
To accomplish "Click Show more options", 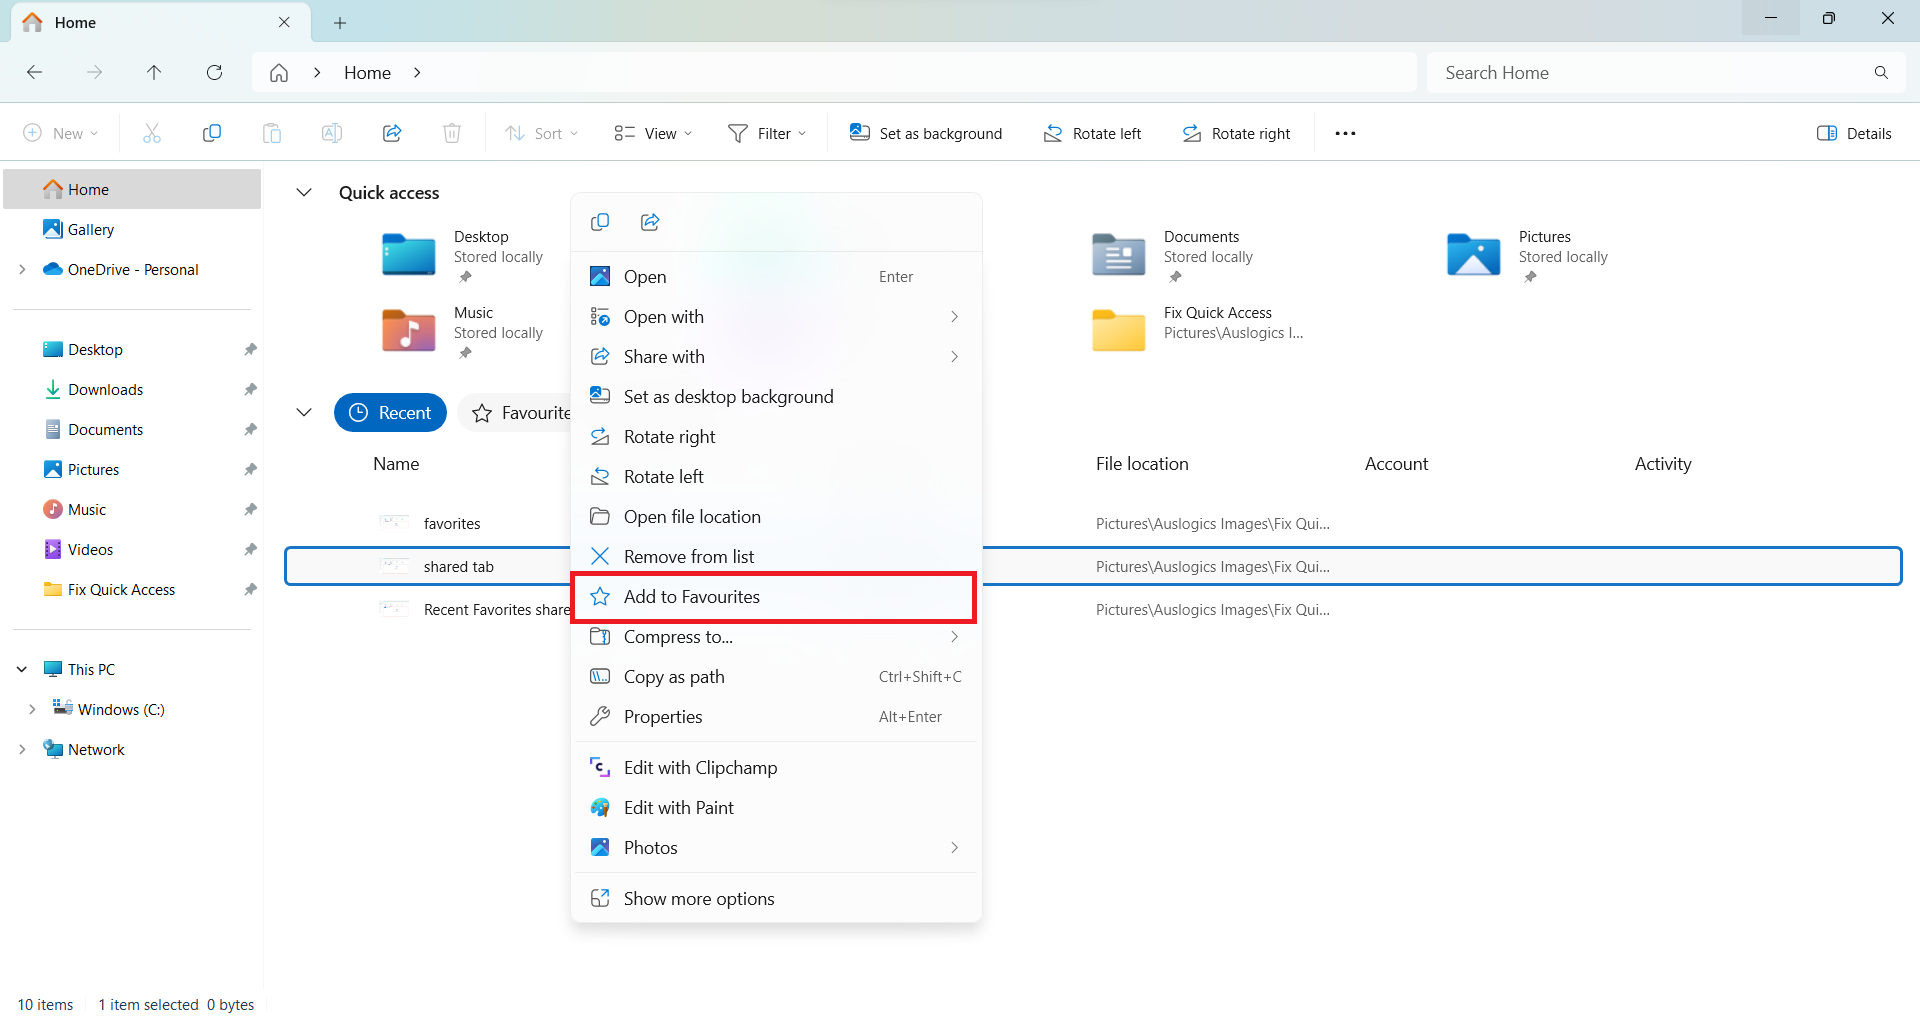I will pos(699,898).
